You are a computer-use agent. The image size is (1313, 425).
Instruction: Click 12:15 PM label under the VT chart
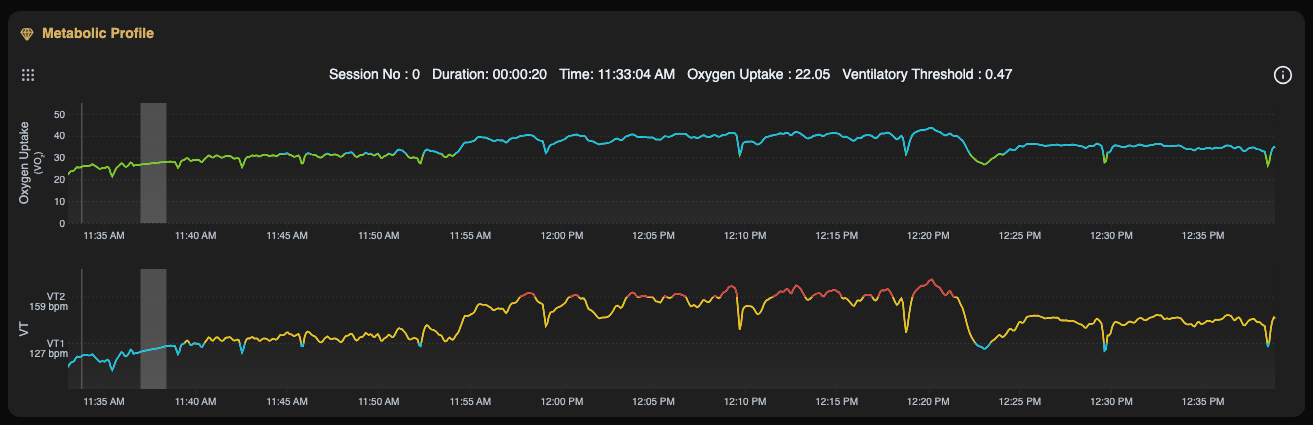point(836,401)
